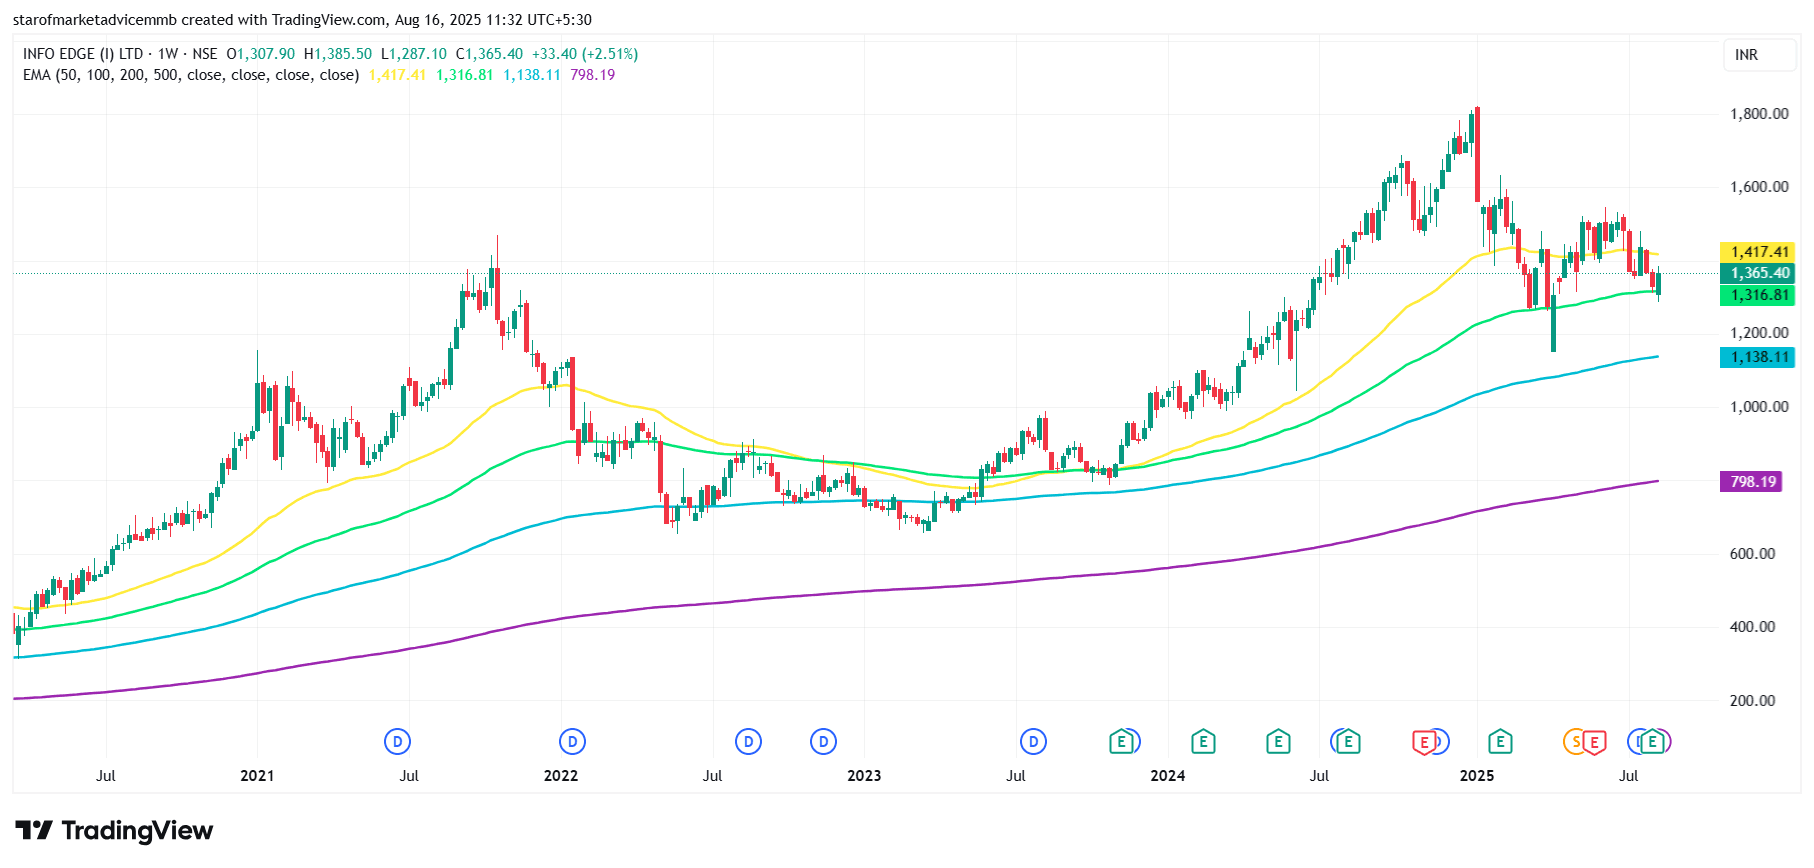Click the 600.00 price scale label

[1752, 554]
